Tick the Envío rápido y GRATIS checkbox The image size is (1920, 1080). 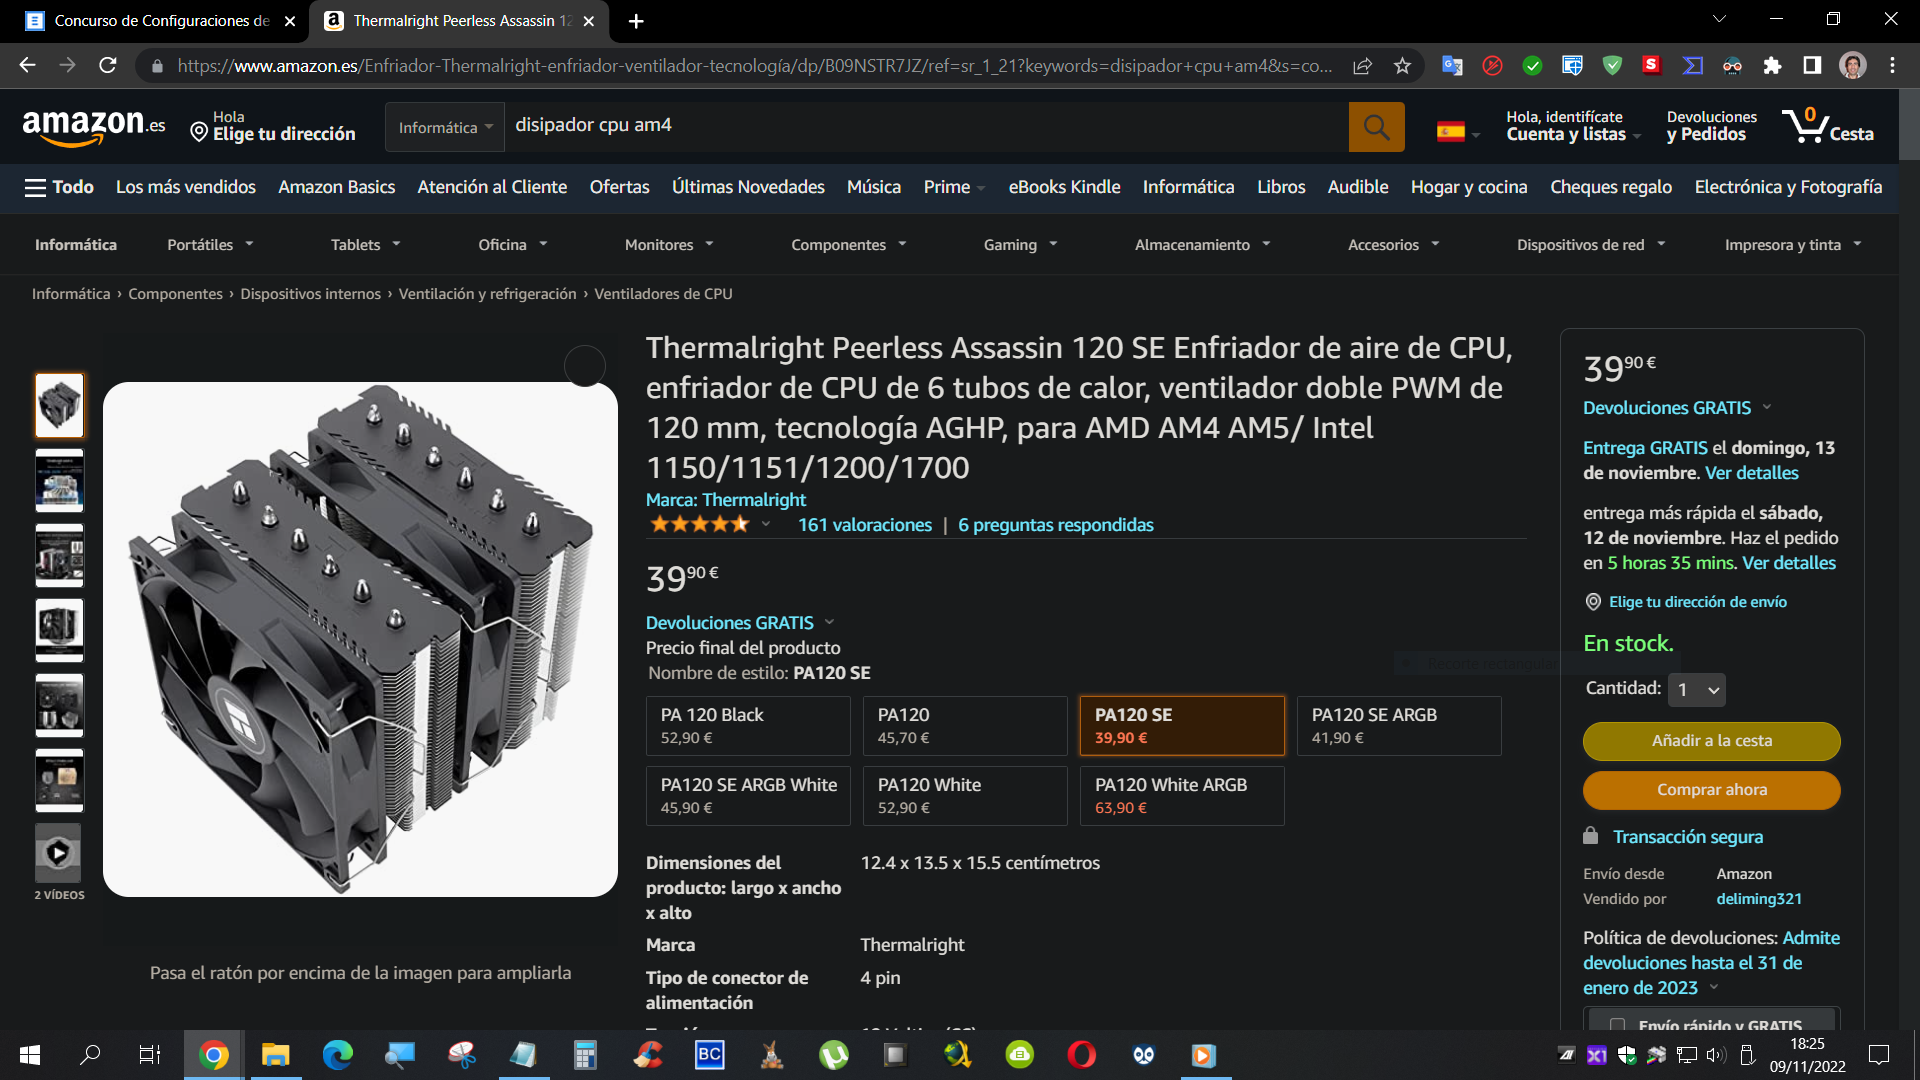pos(1617,1025)
